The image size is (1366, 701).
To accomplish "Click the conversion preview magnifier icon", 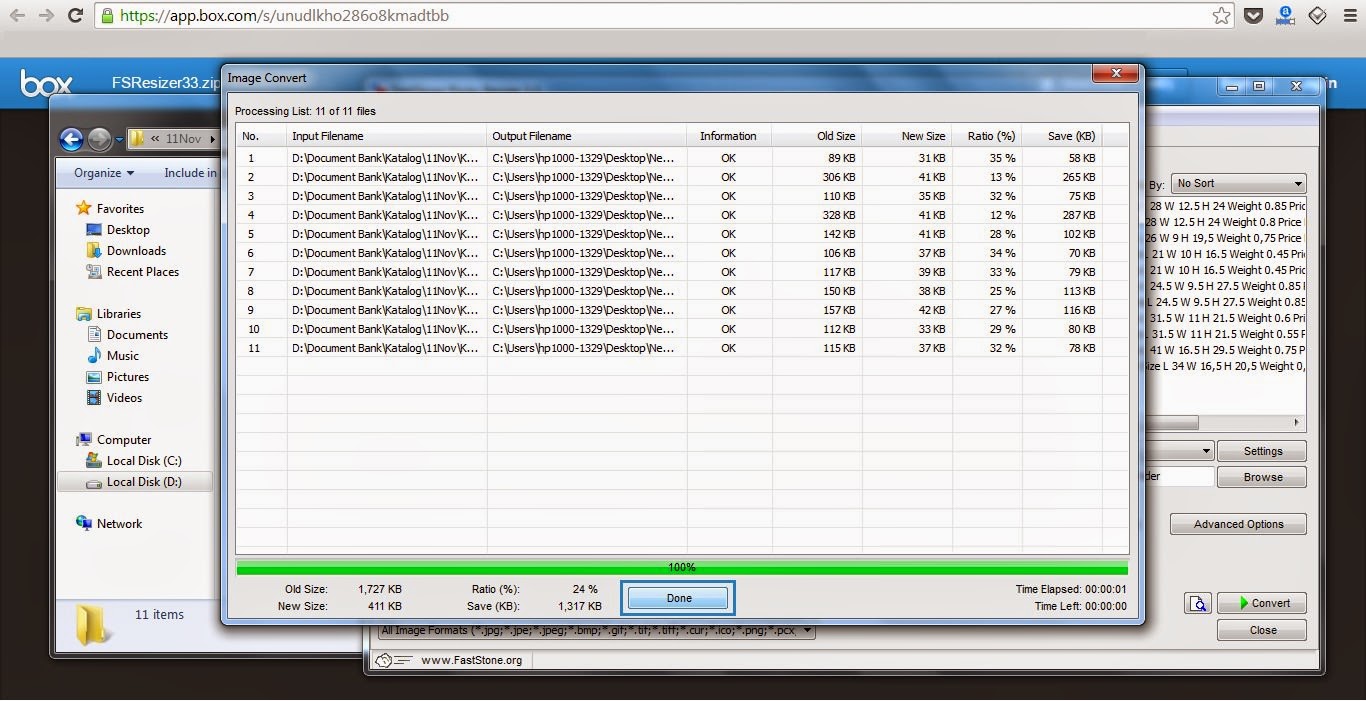I will pos(1197,603).
